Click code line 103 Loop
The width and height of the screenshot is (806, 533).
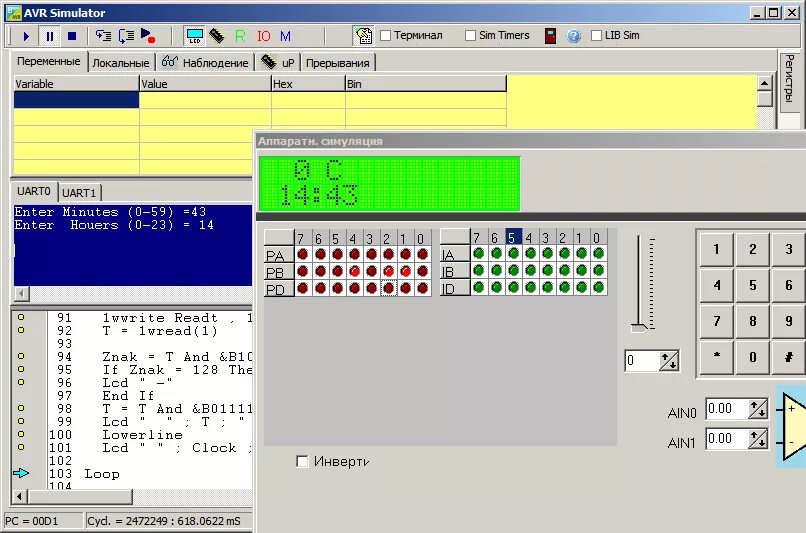(x=101, y=473)
